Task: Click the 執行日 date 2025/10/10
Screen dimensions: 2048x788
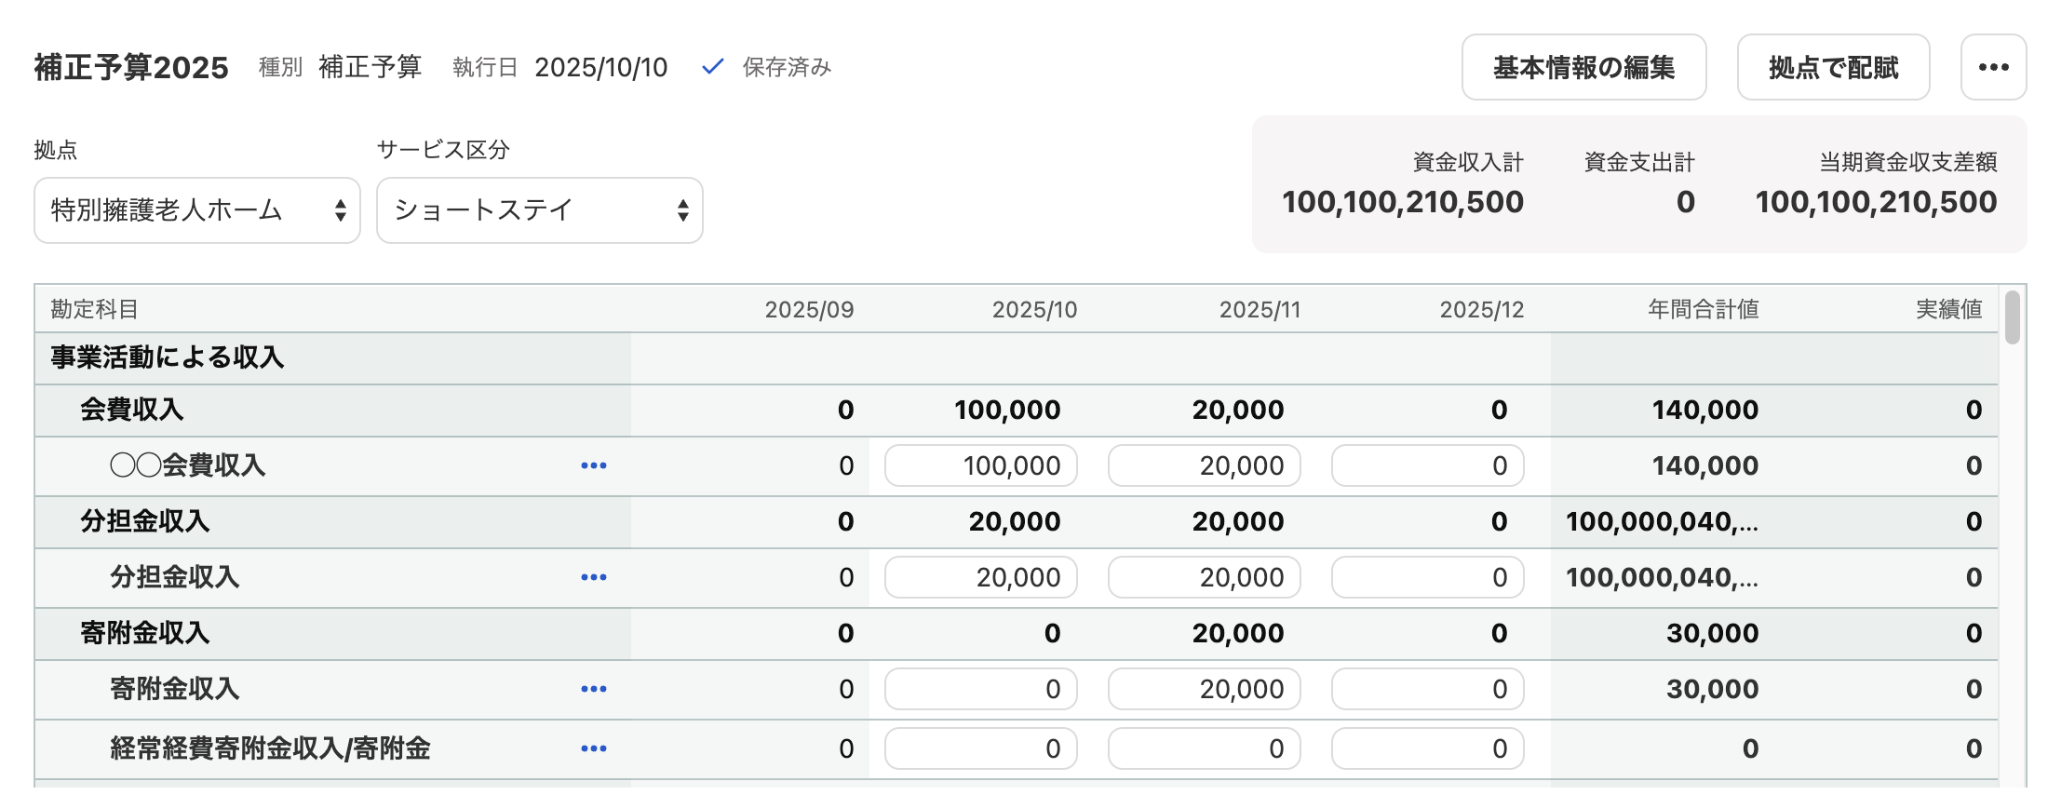Action: (601, 67)
